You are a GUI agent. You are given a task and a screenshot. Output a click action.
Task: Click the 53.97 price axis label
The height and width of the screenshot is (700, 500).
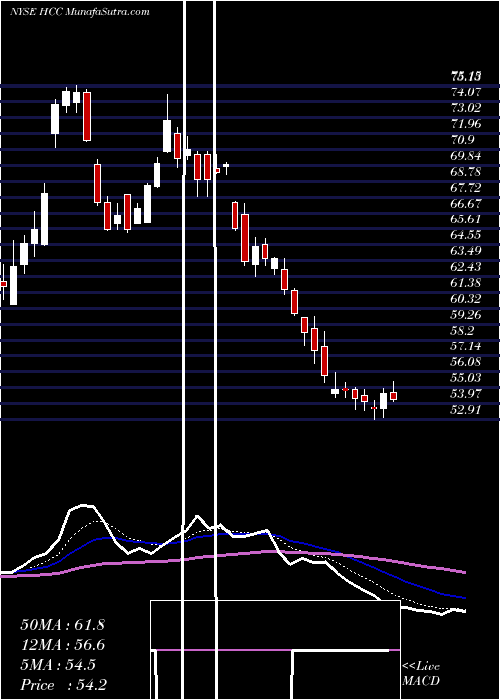[x=466, y=394]
